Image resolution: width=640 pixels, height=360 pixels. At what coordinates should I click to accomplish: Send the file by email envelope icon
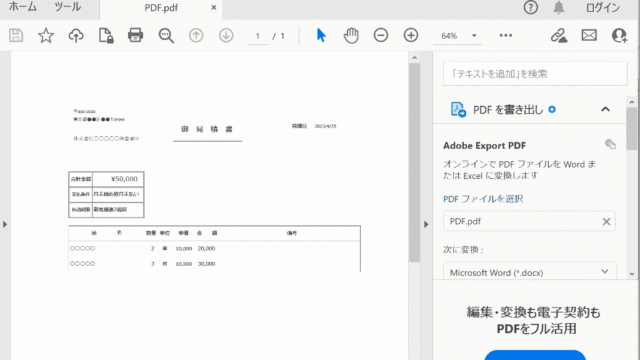coord(589,36)
